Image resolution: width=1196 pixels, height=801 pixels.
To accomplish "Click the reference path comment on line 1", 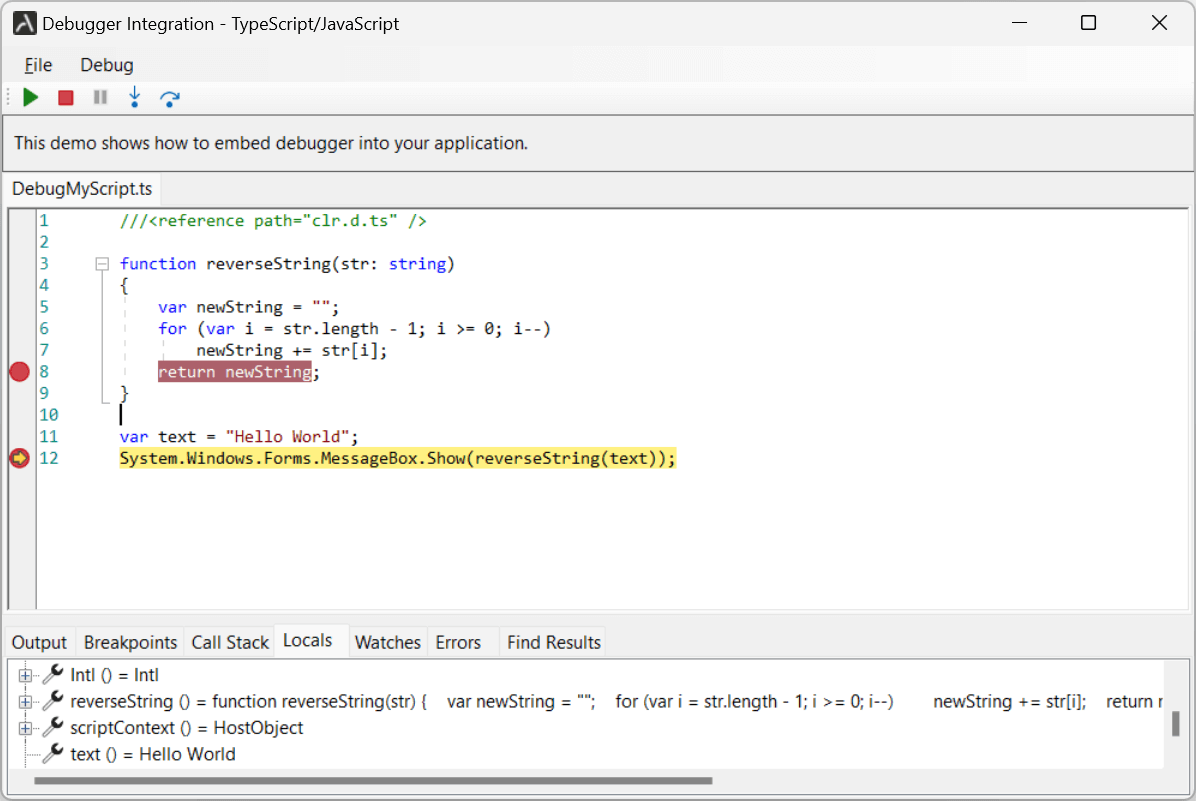I will 273,220.
